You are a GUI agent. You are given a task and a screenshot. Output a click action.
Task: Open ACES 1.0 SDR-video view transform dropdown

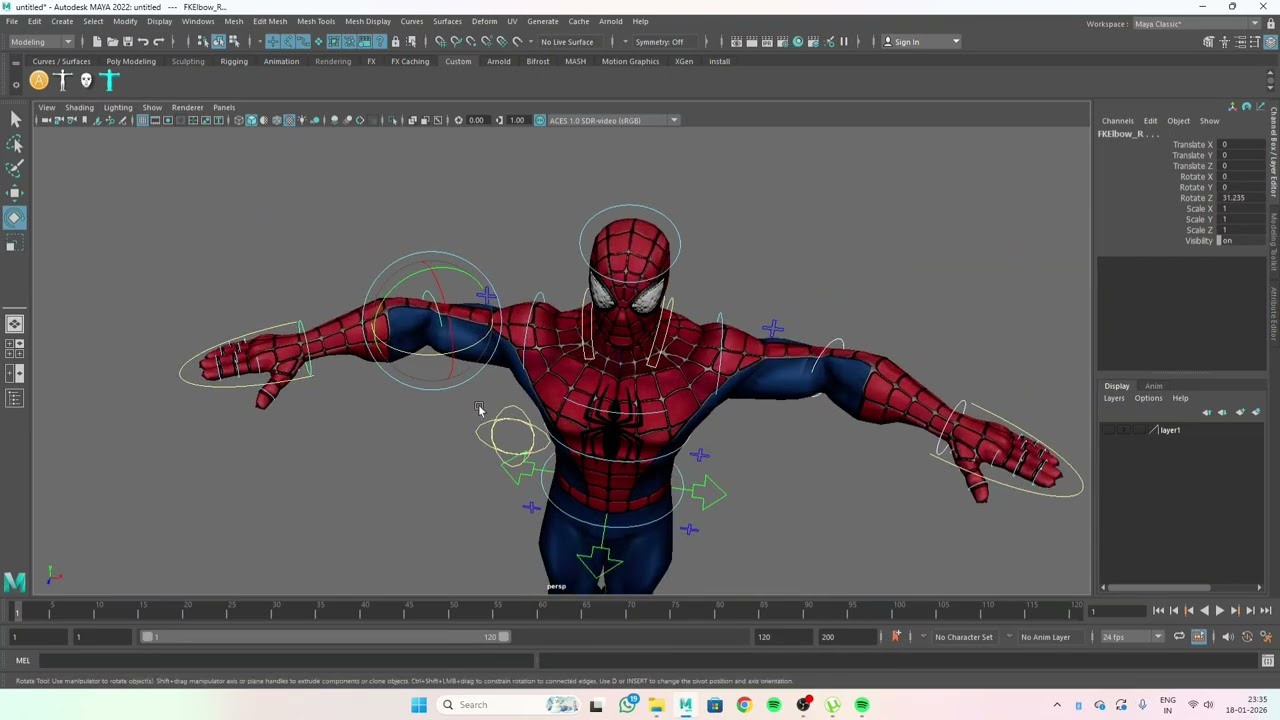coord(612,120)
